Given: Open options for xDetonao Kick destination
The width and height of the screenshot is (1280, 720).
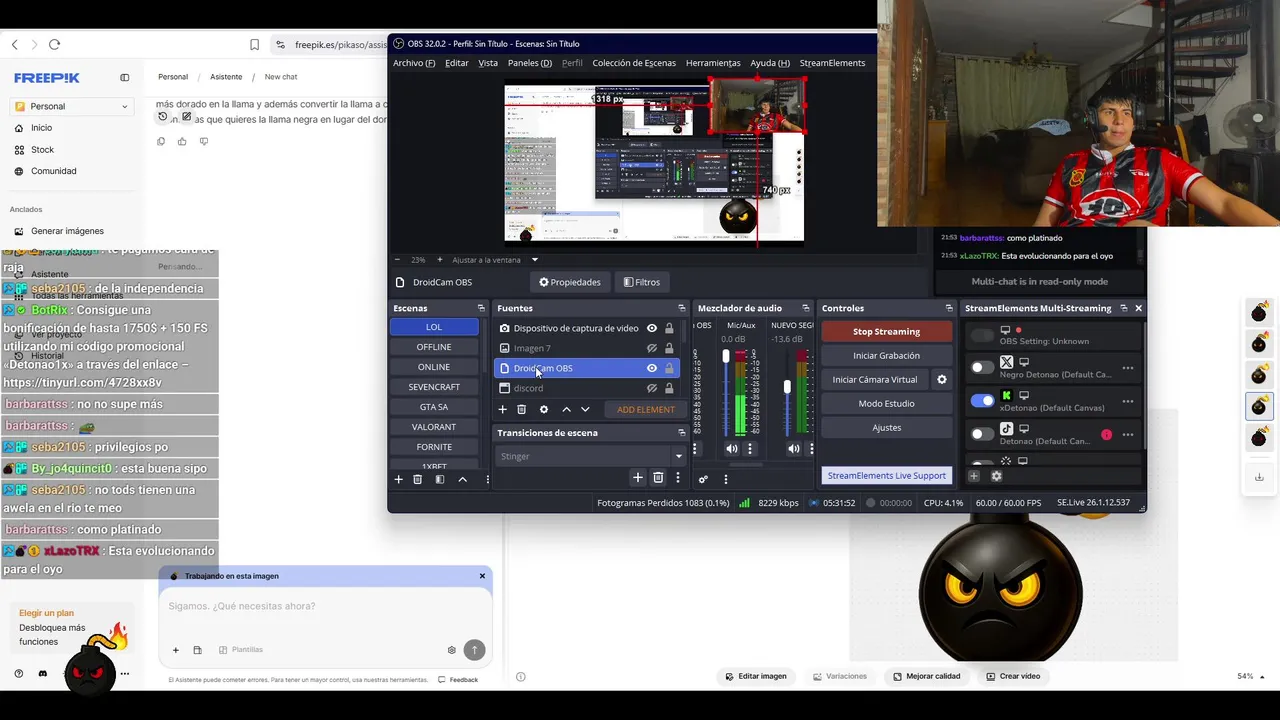Looking at the screenshot, I should point(1128,401).
